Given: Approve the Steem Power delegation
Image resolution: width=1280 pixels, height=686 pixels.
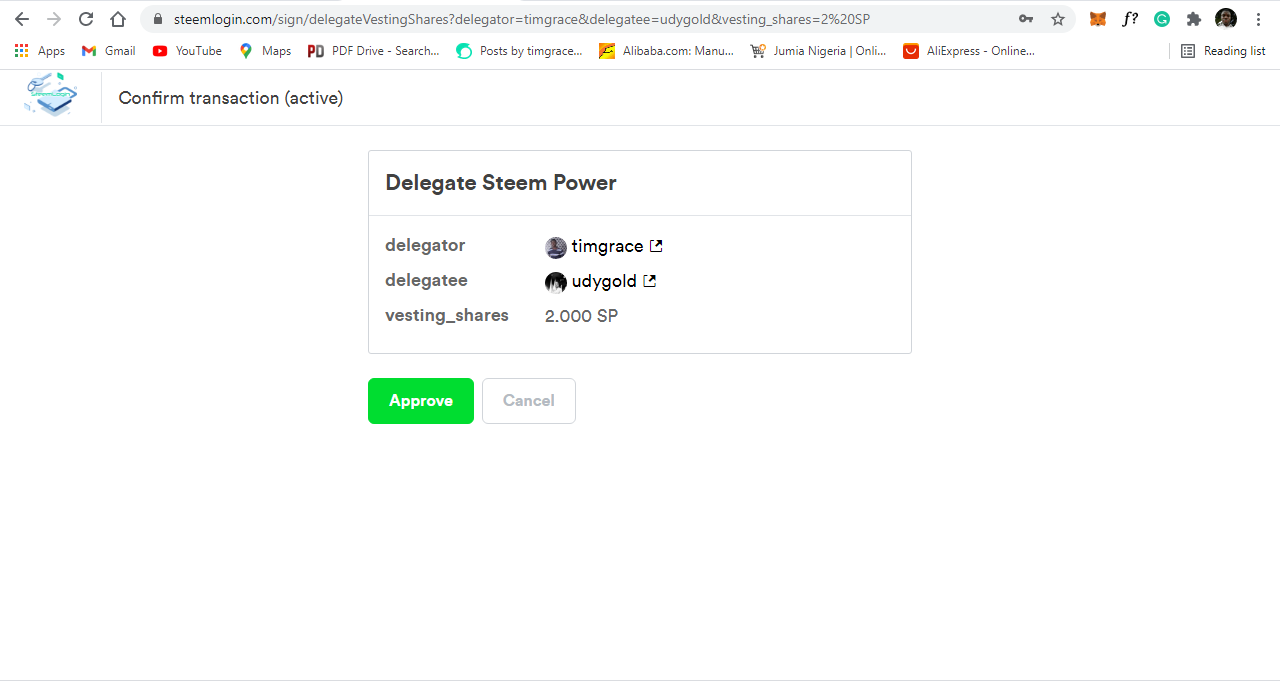Looking at the screenshot, I should tap(420, 400).
